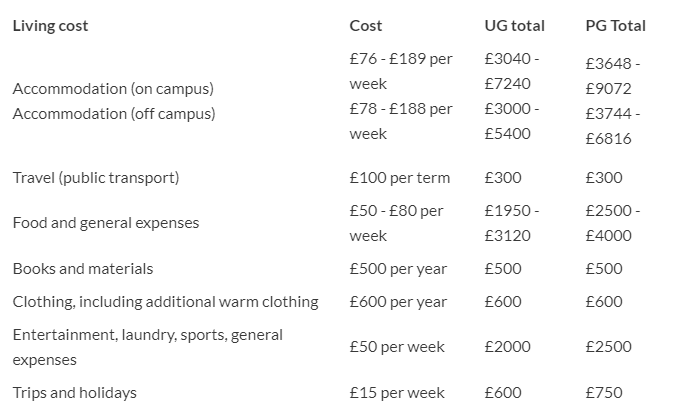Select 'Accommodation (on campus)' row label
The height and width of the screenshot is (413, 690).
click(113, 89)
